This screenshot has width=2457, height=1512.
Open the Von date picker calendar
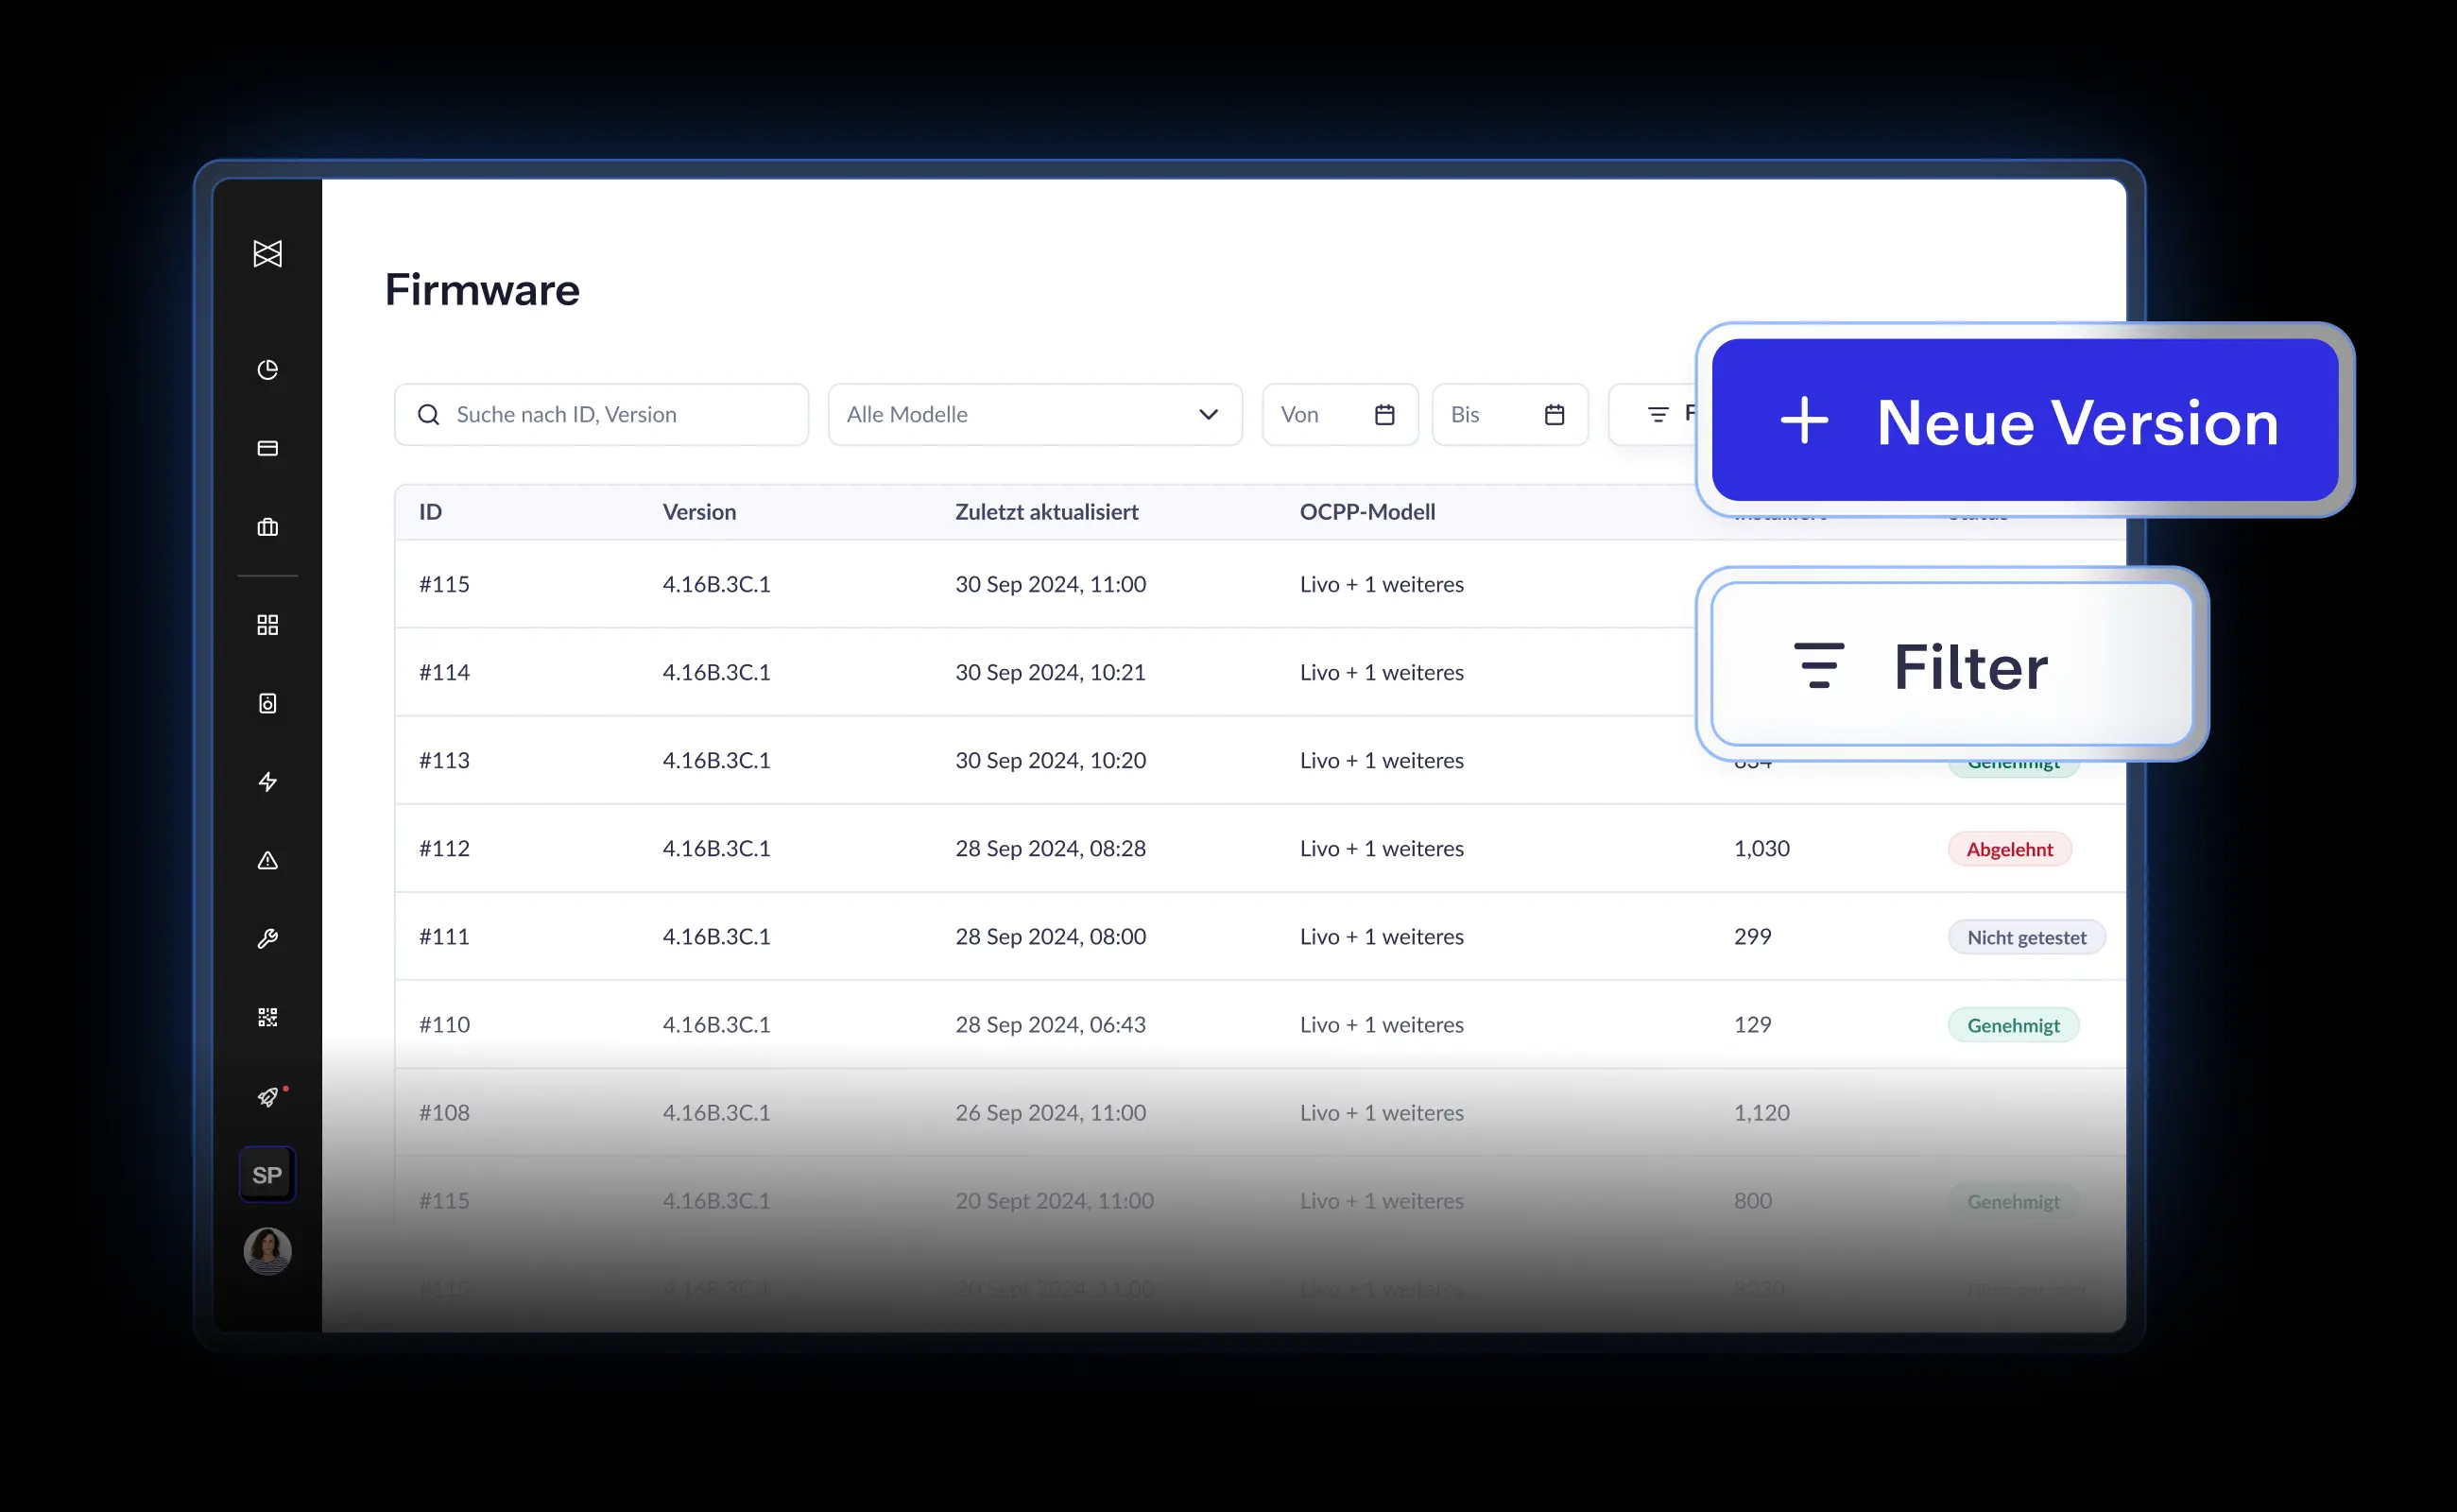click(1384, 415)
